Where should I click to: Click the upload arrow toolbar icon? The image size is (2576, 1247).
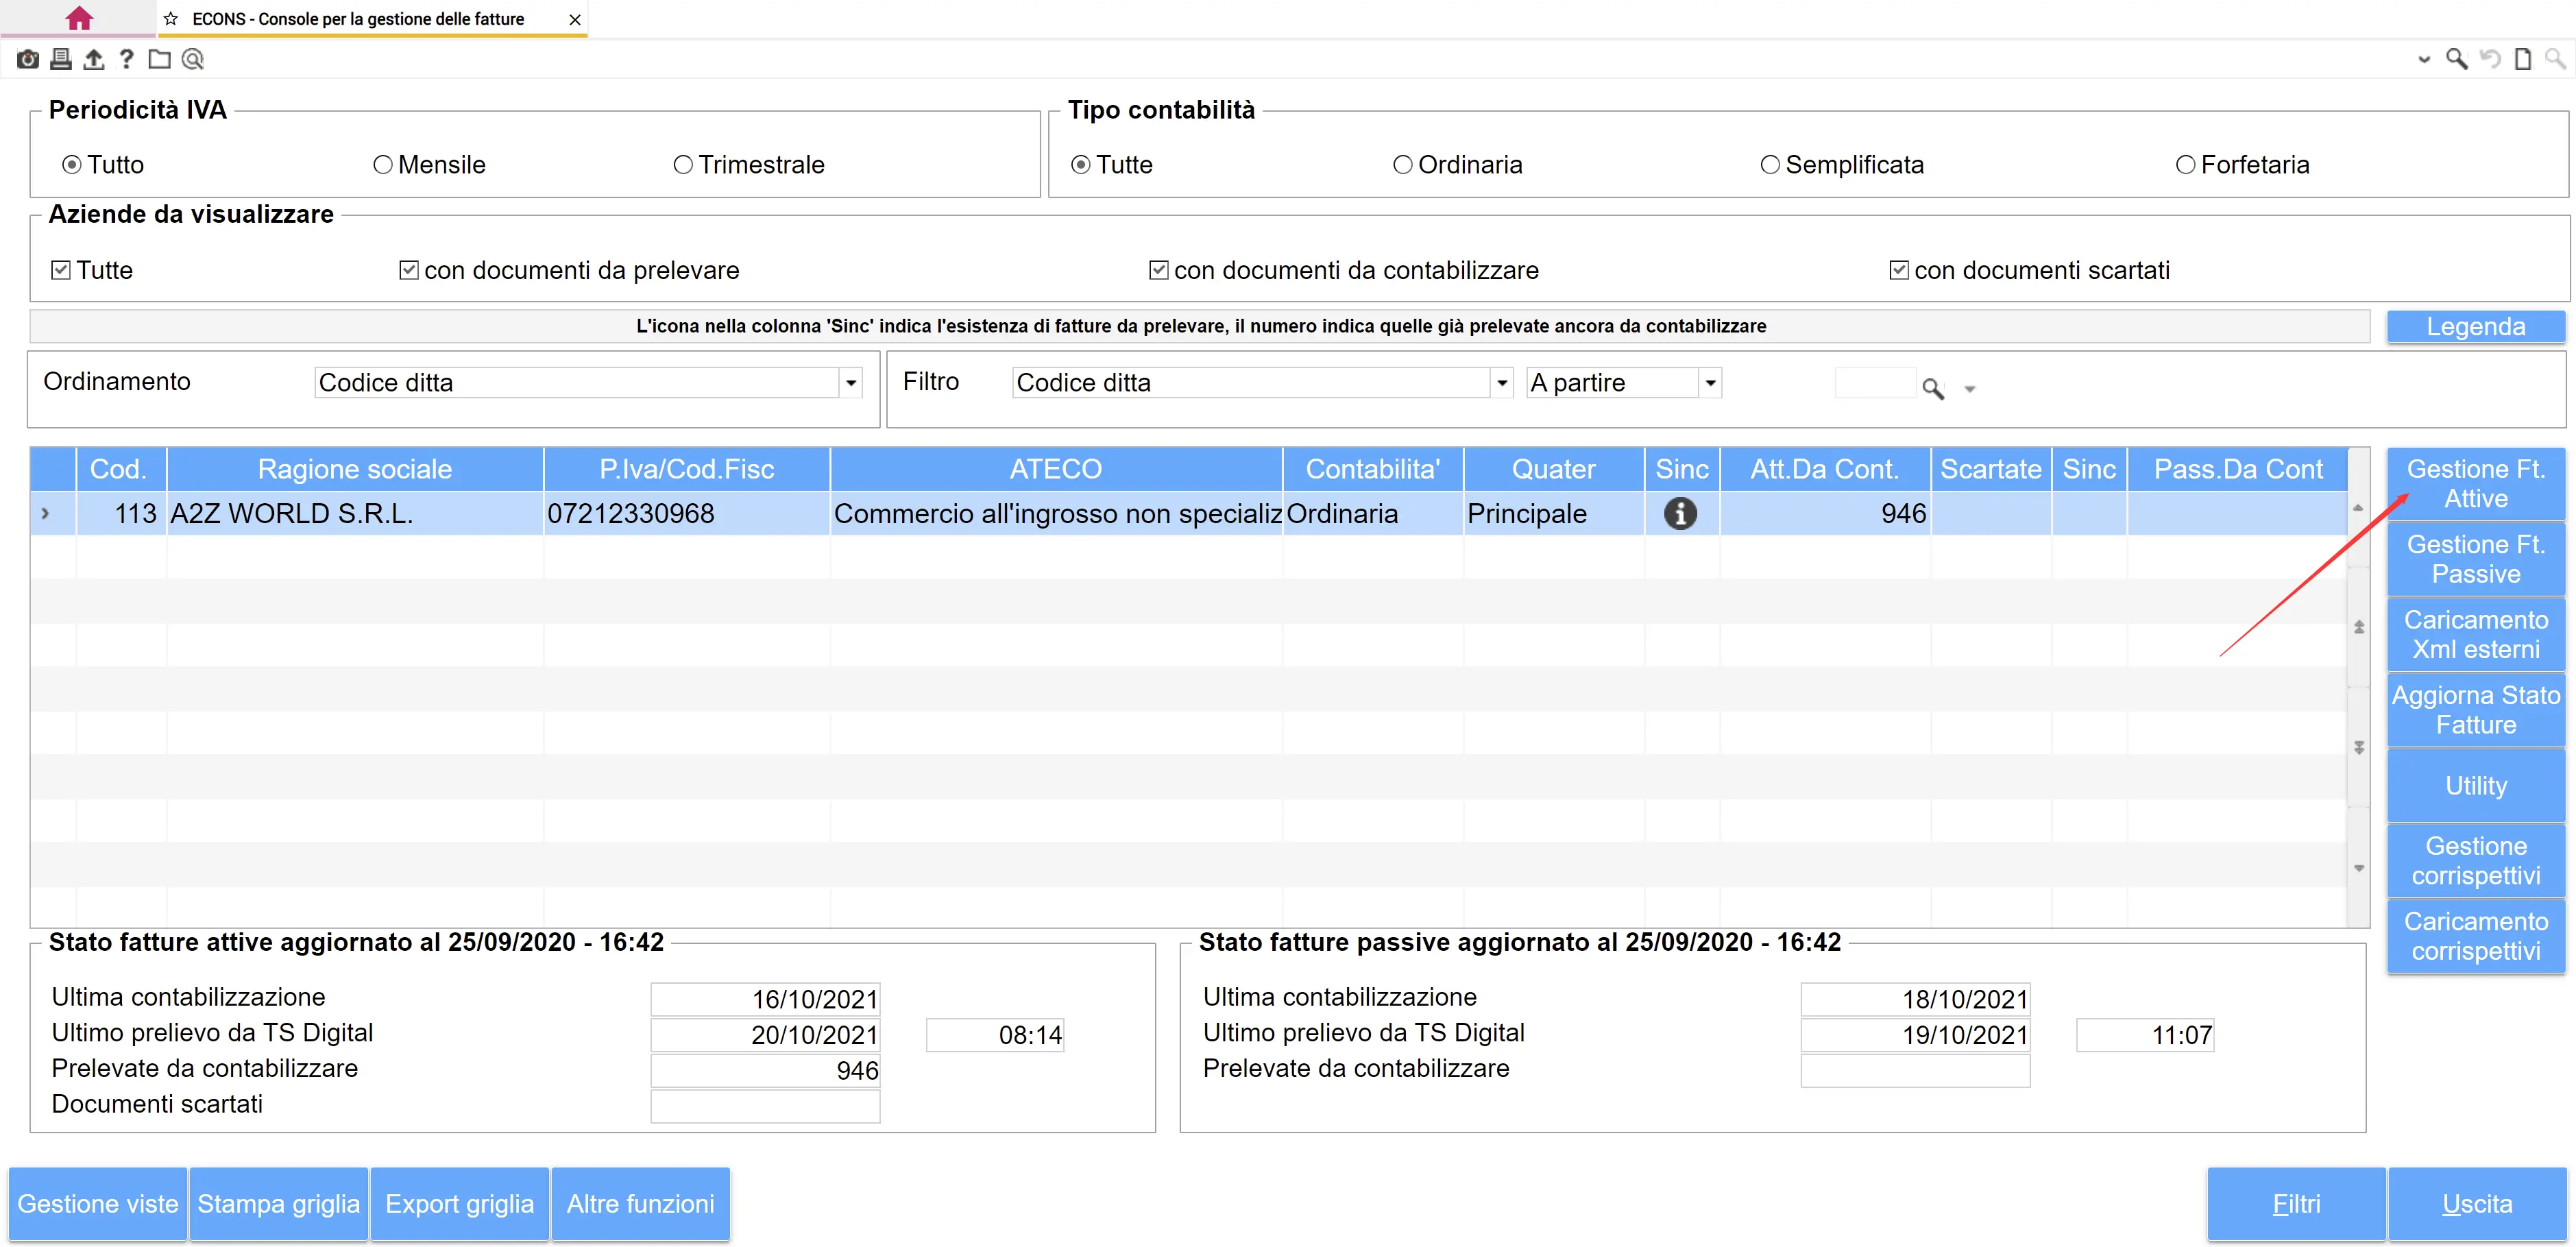[94, 60]
